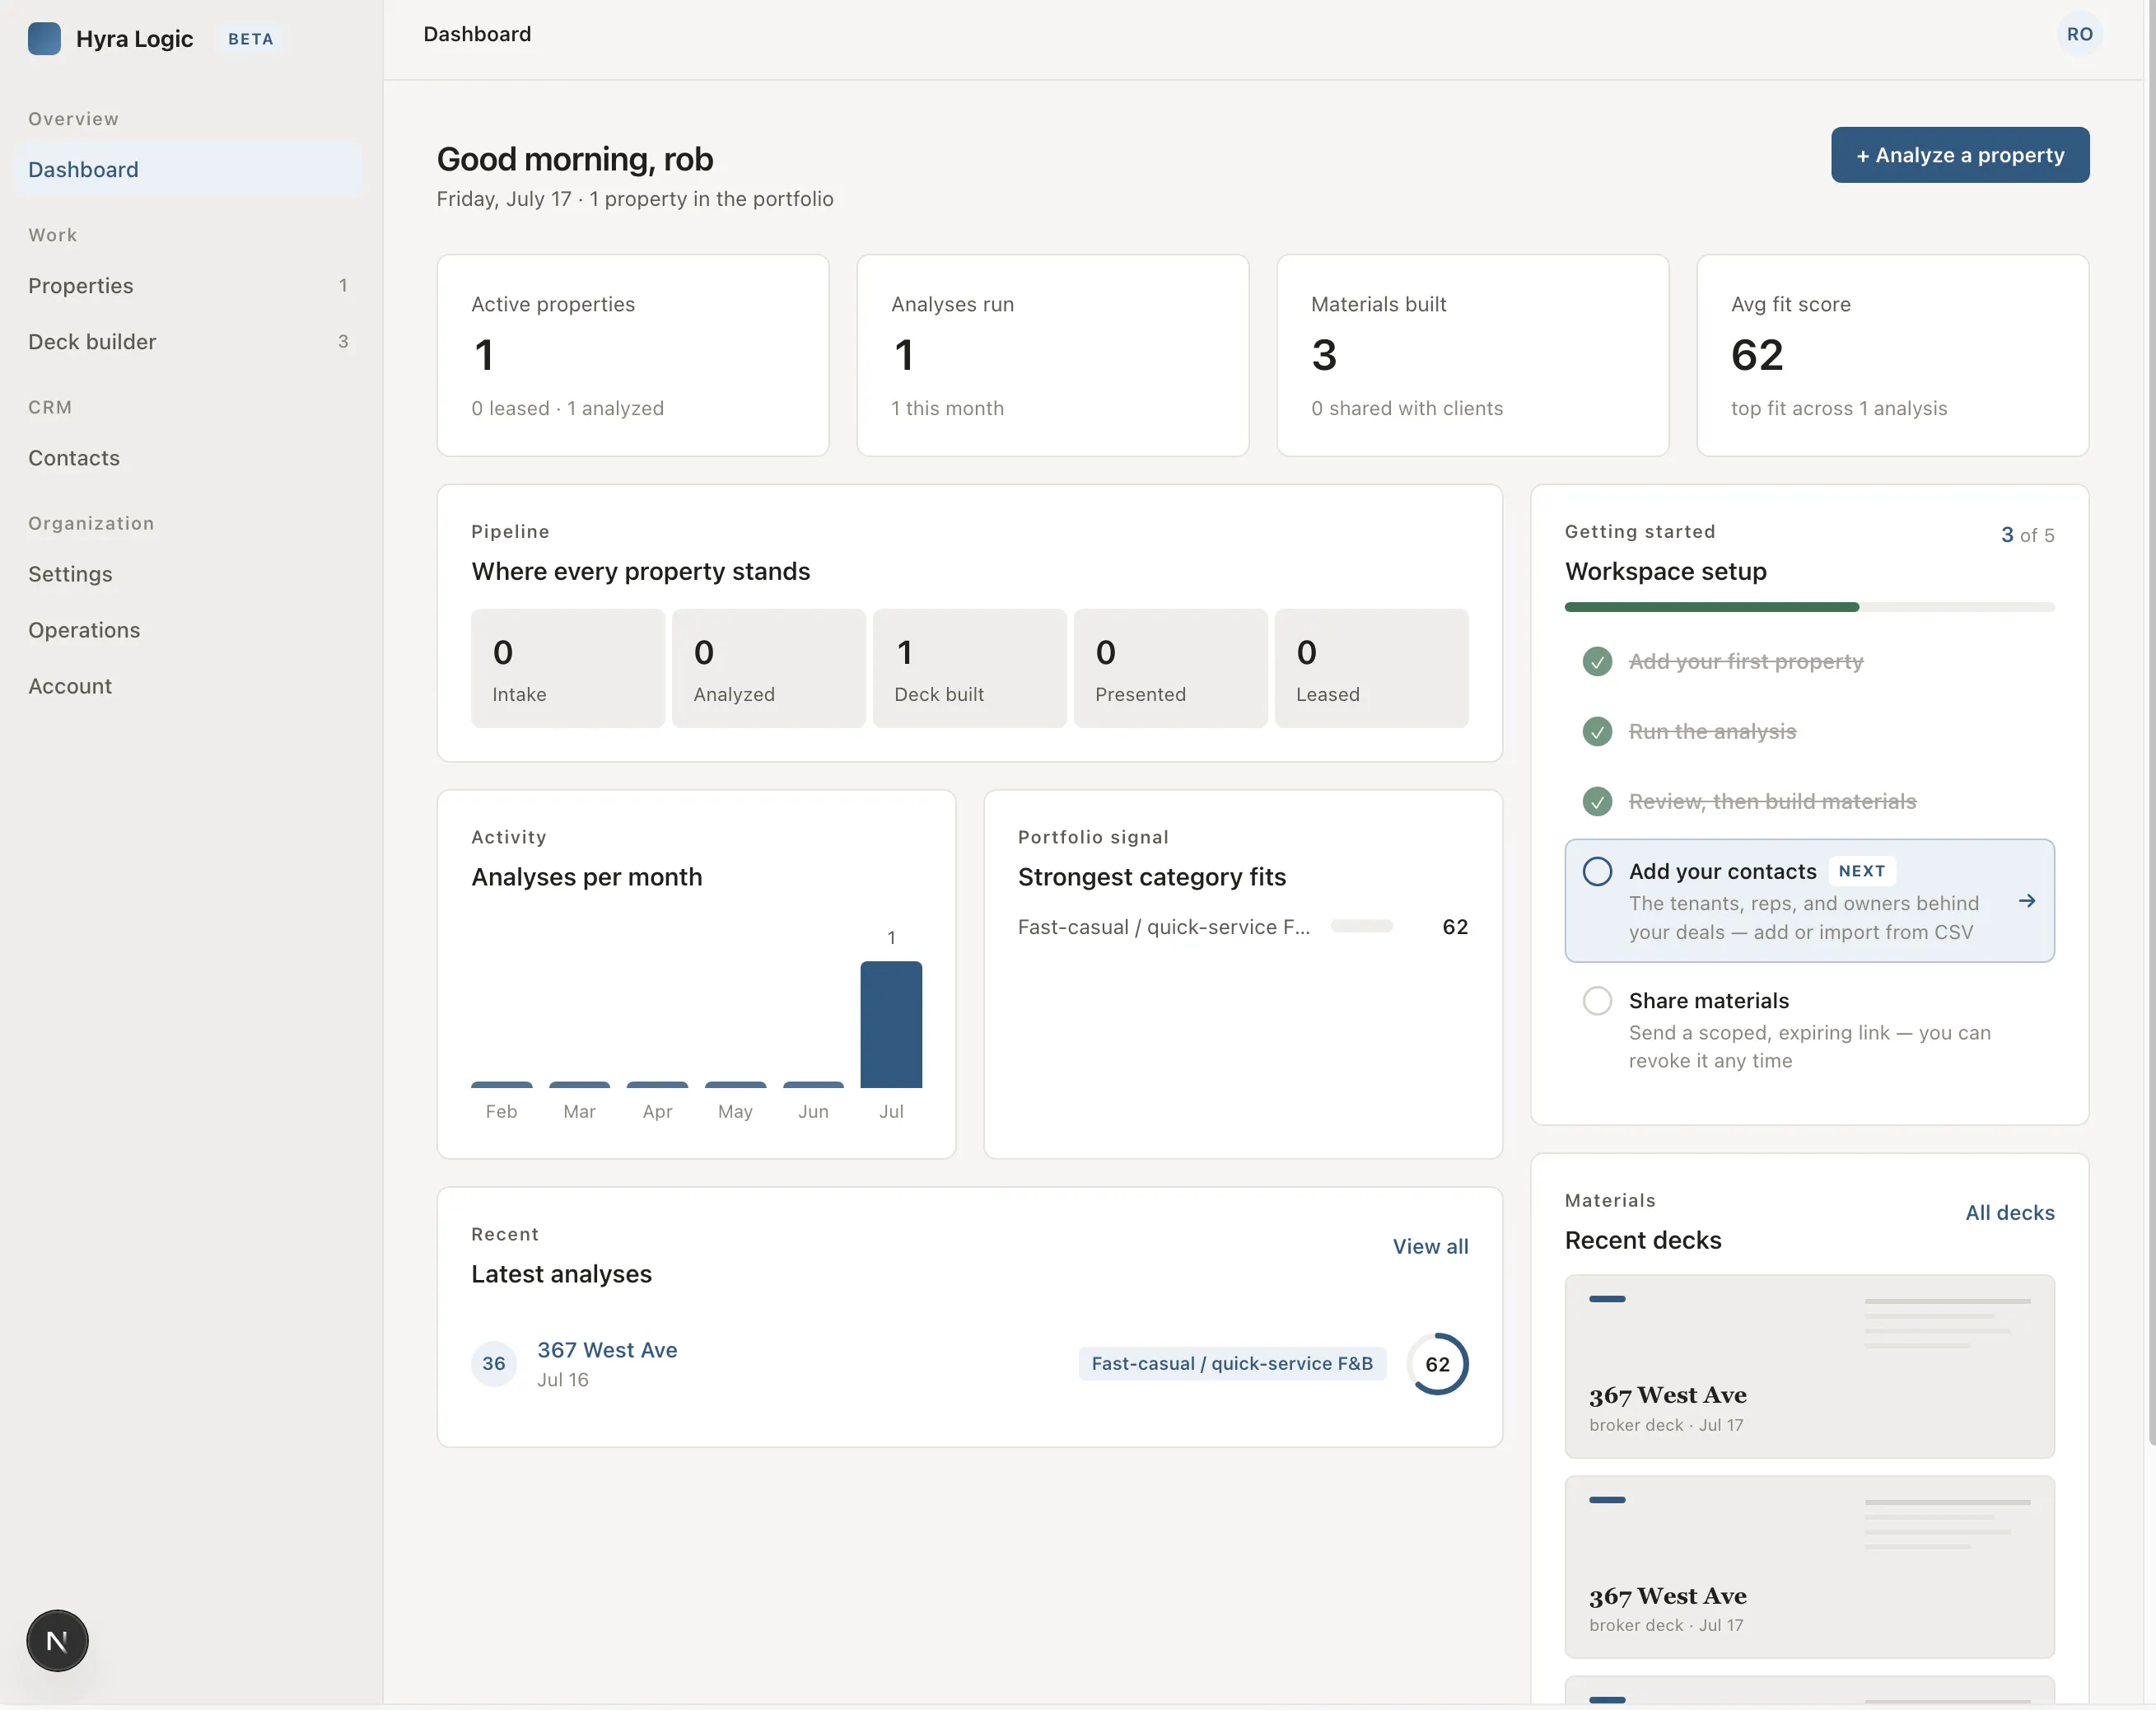Click the round N badge icon

click(x=57, y=1640)
